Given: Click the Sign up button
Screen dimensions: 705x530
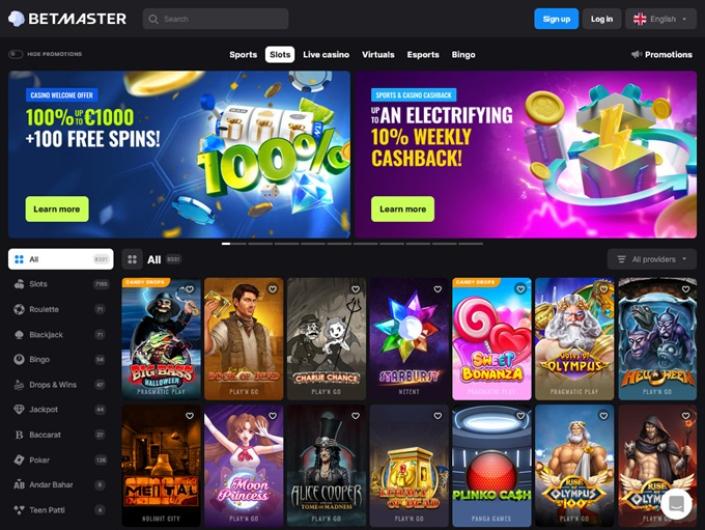Looking at the screenshot, I should click(x=556, y=19).
